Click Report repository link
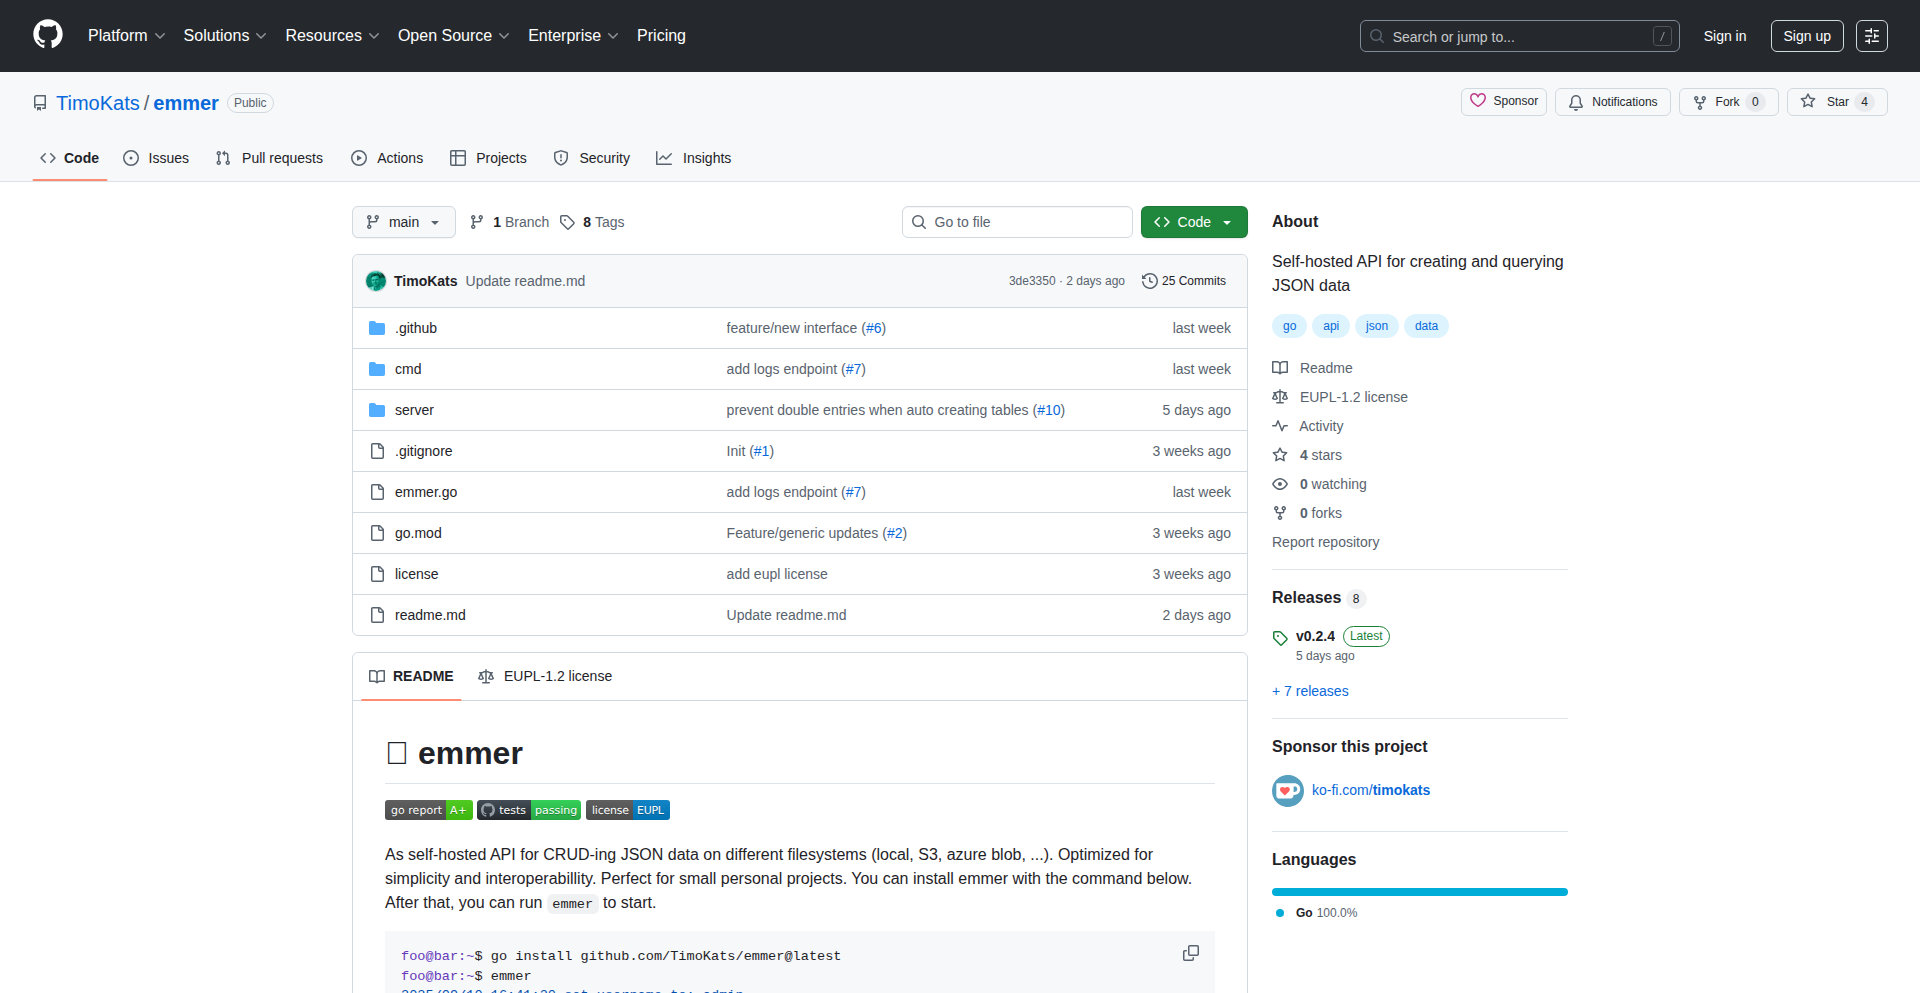Viewport: 1920px width, 993px height. click(1325, 542)
